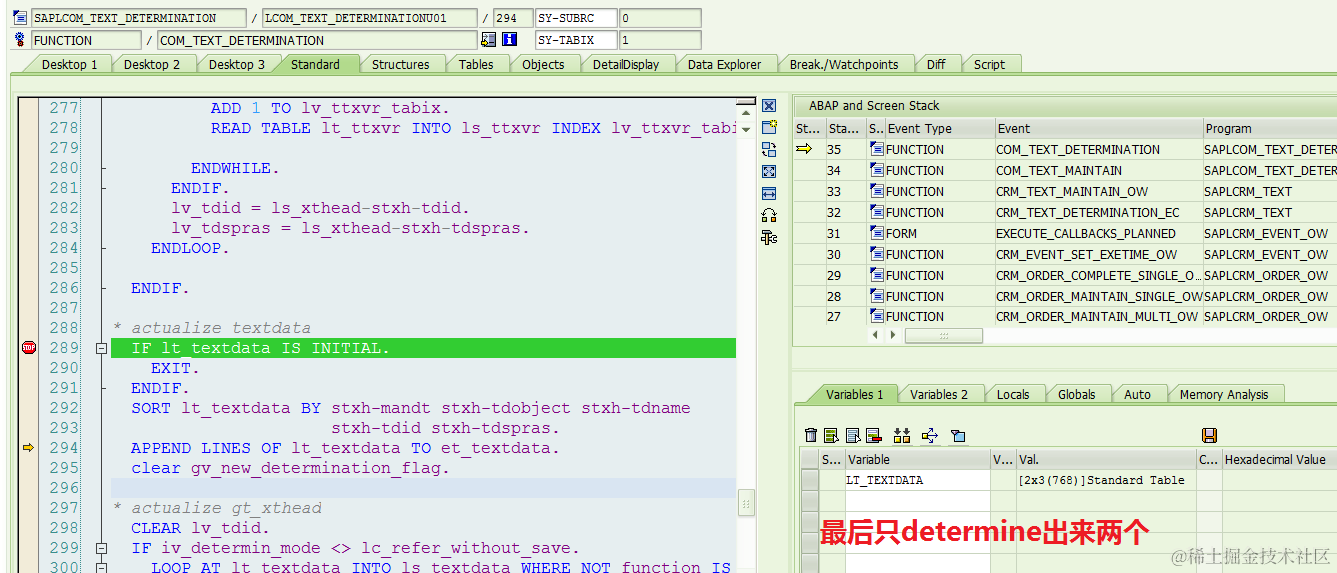Click the blue branching arrows icon
Image resolution: width=1337 pixels, height=573 pixels.
929,435
